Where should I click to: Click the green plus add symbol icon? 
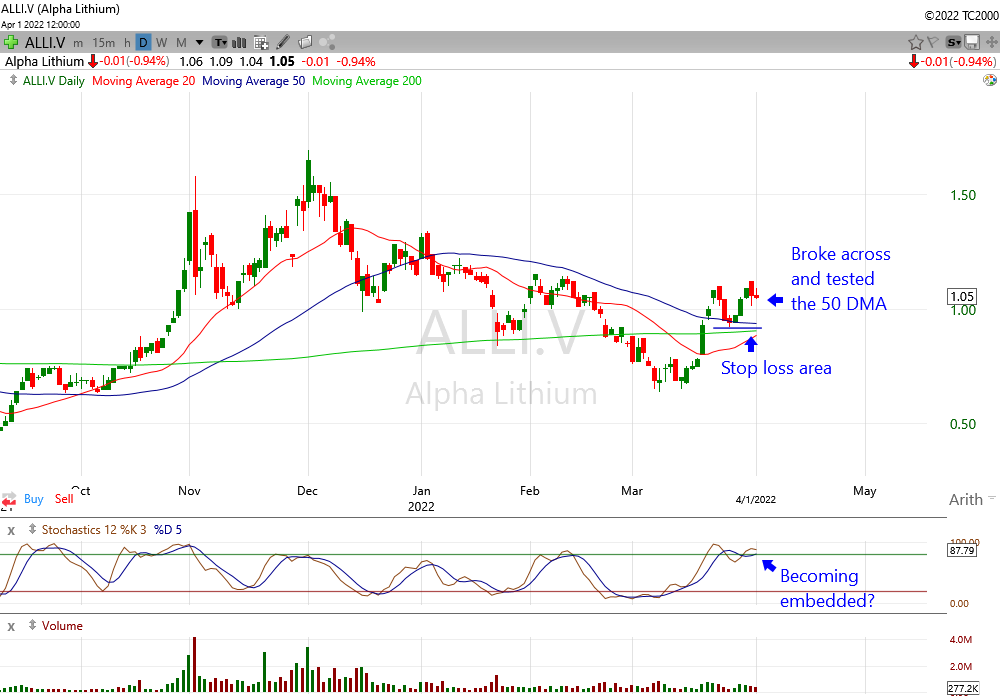(10, 43)
